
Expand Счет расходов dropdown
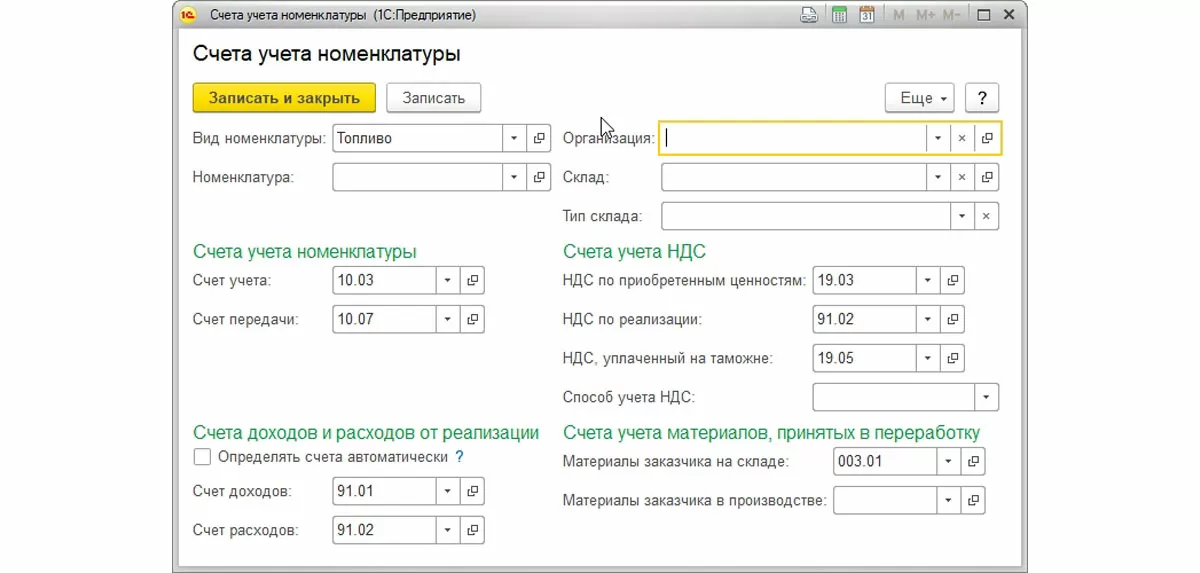448,530
